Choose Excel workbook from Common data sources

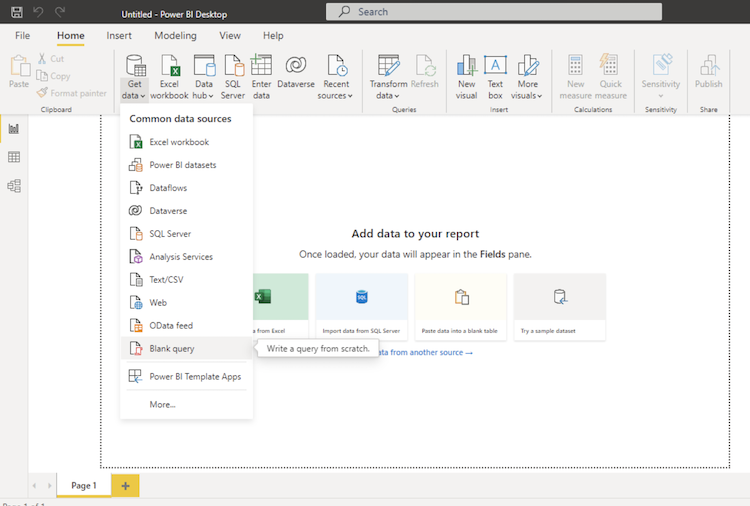[187, 142]
